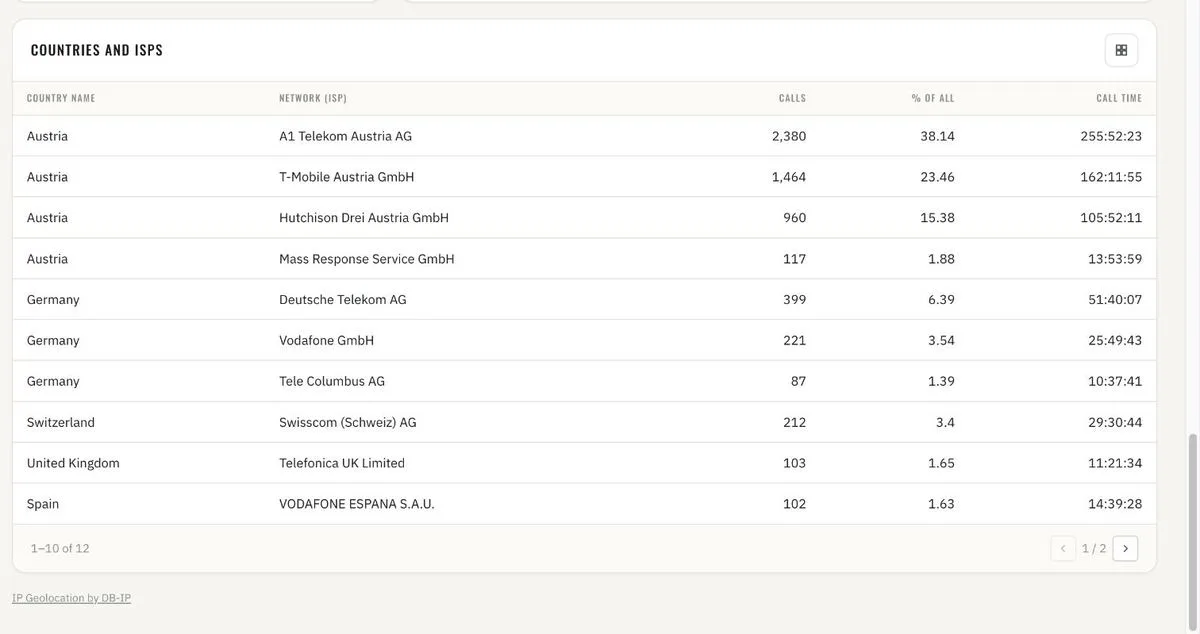Viewport: 1200px width, 634px height.
Task: Click percentage value 6.39
Action: [x=942, y=300]
